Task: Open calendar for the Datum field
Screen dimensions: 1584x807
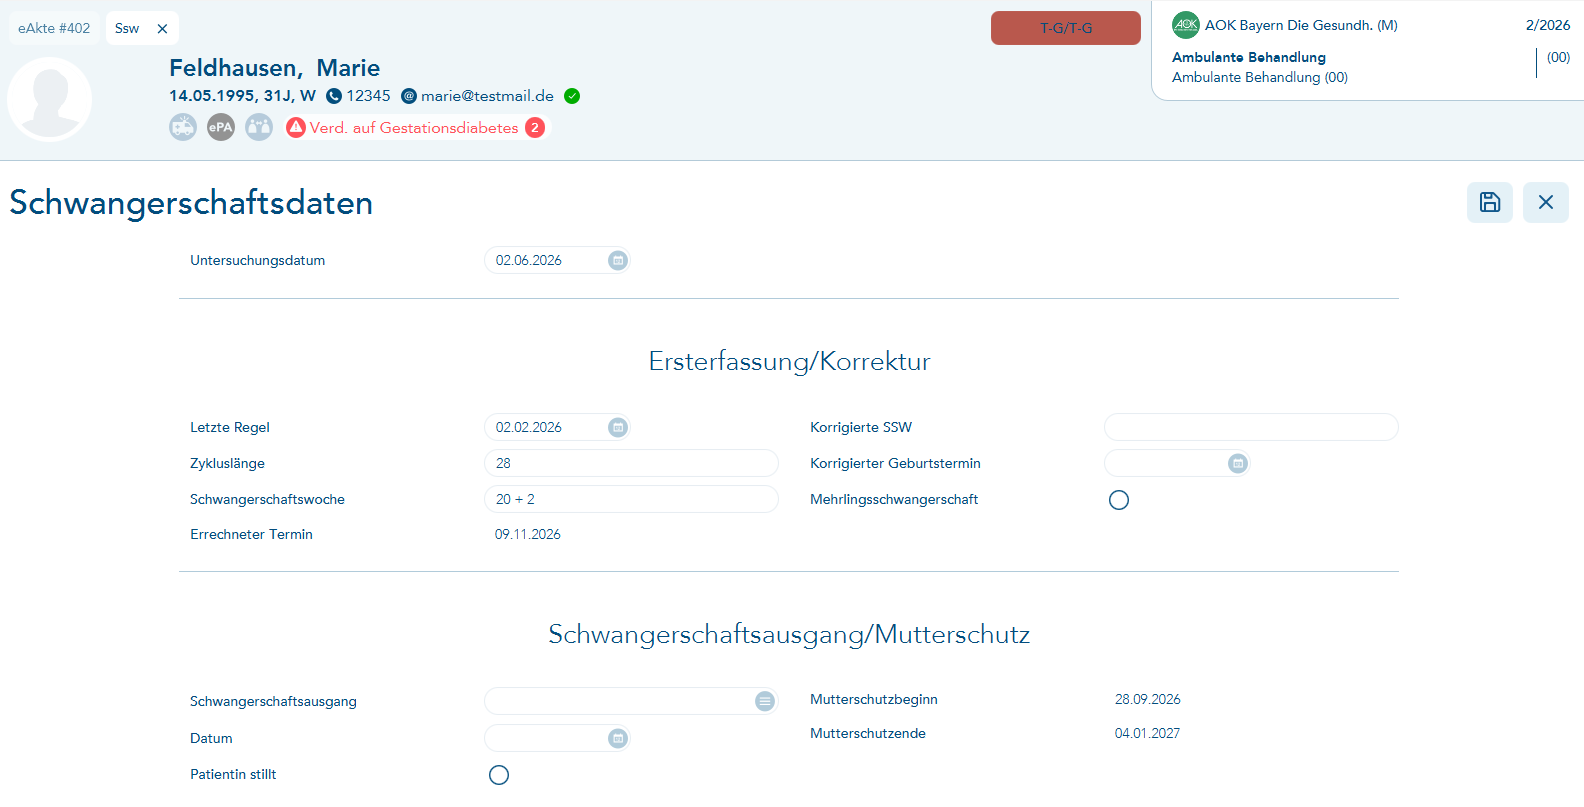Action: (x=618, y=738)
